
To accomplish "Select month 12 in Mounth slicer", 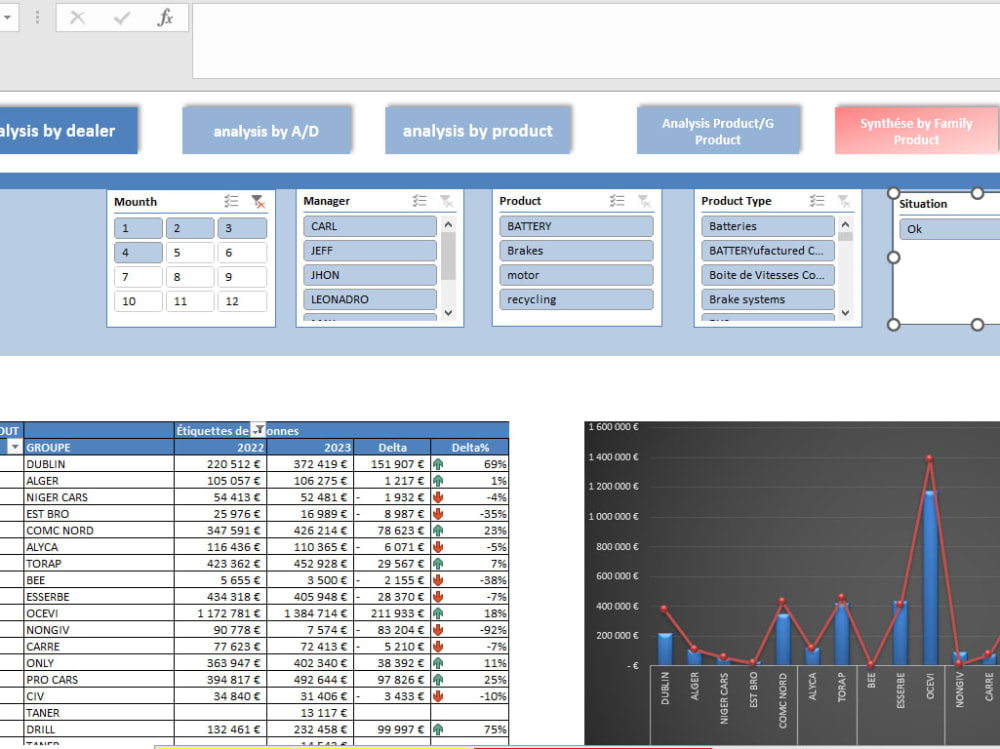I will [242, 300].
